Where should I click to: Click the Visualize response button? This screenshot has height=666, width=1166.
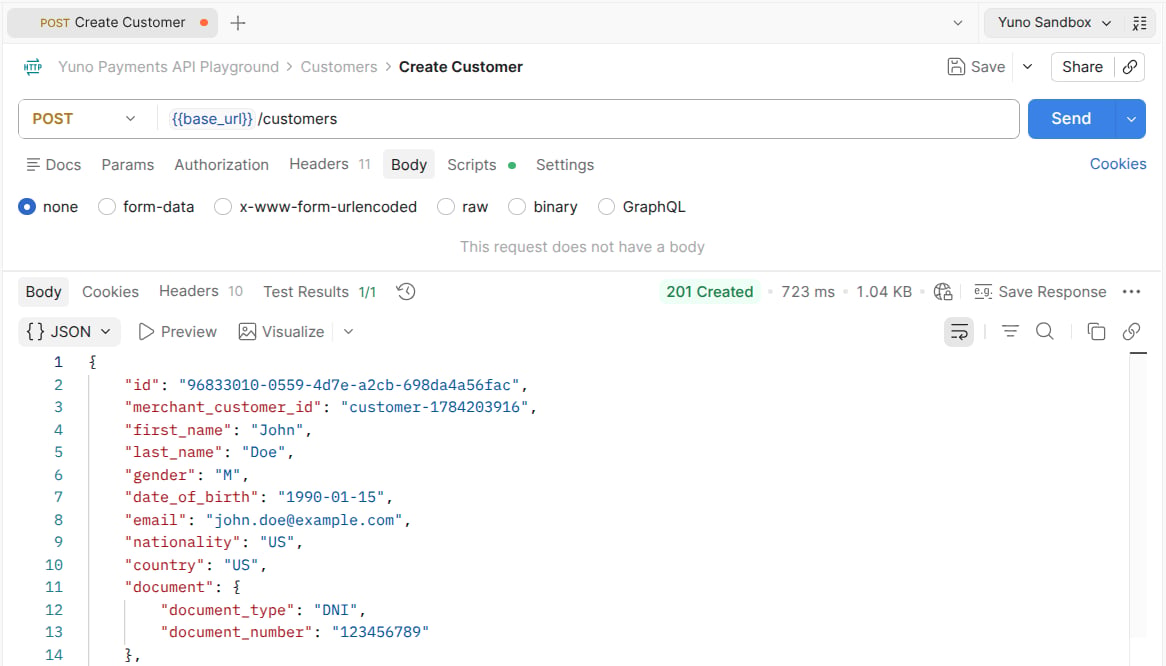(x=281, y=332)
